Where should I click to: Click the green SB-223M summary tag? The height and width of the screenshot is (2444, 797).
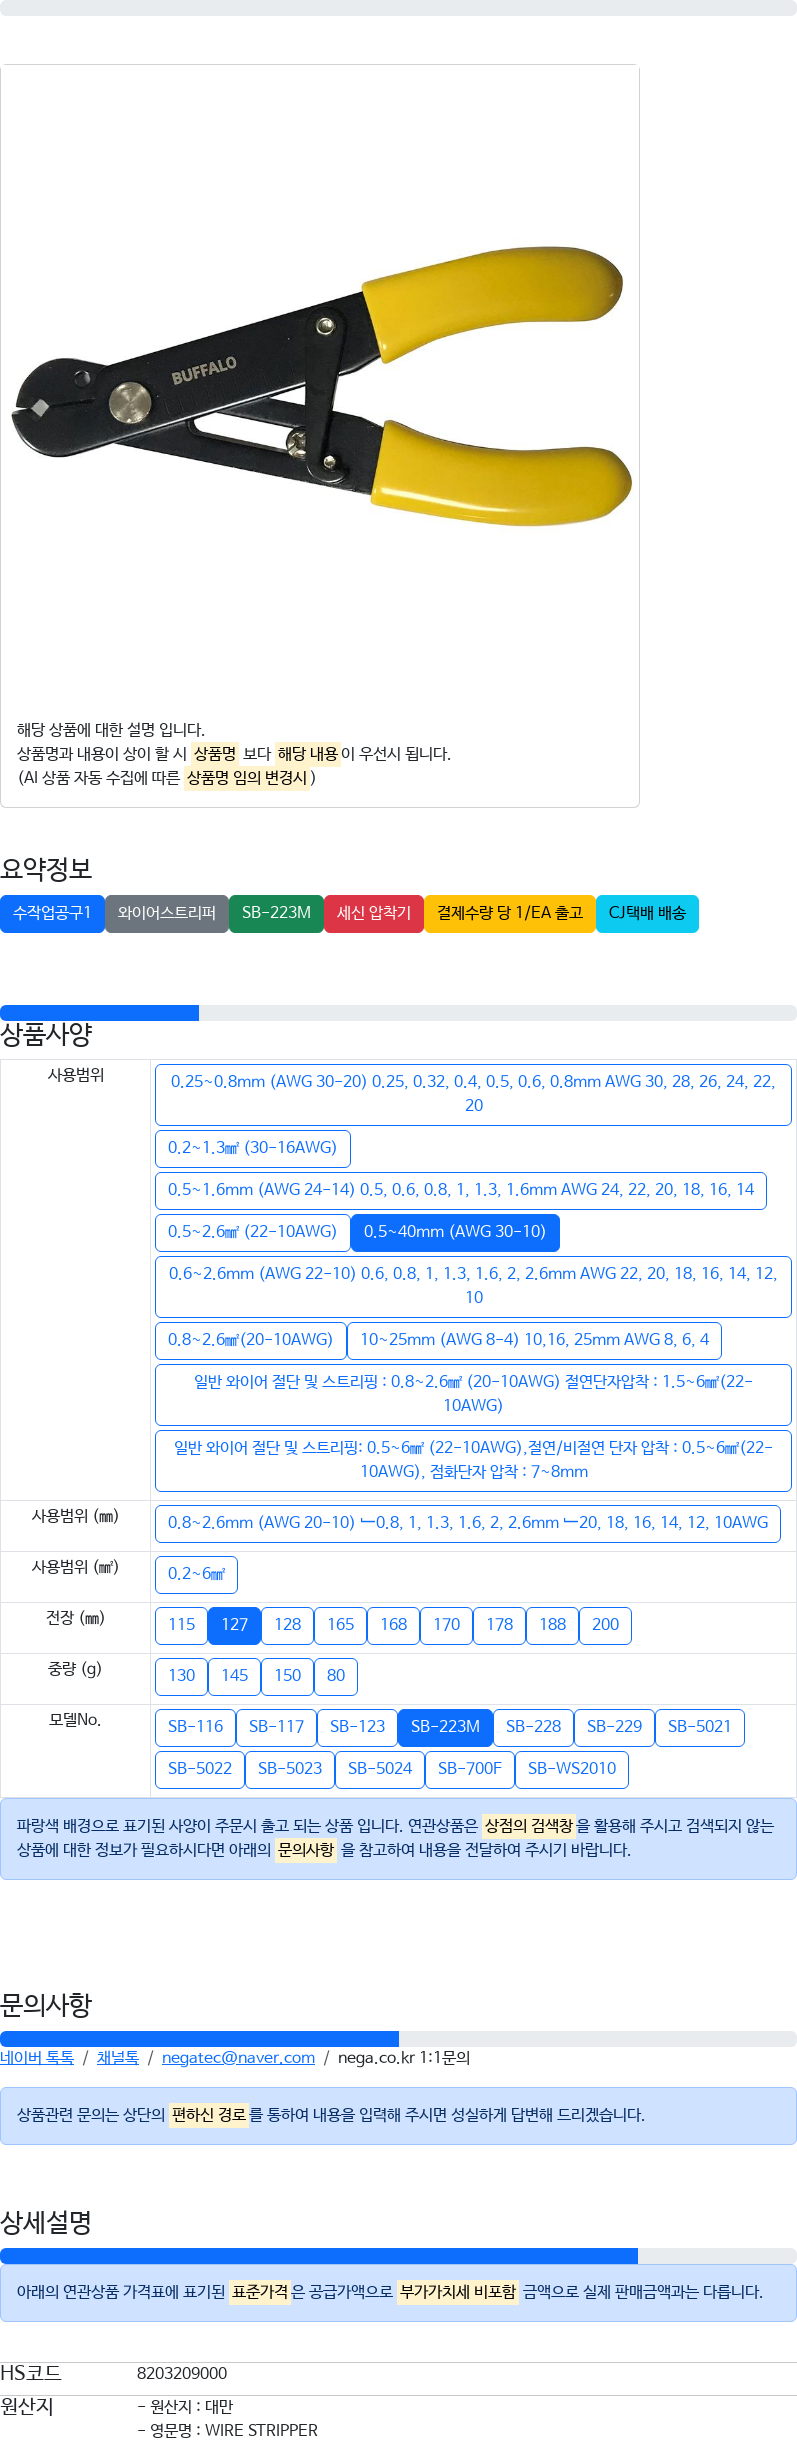tap(276, 913)
